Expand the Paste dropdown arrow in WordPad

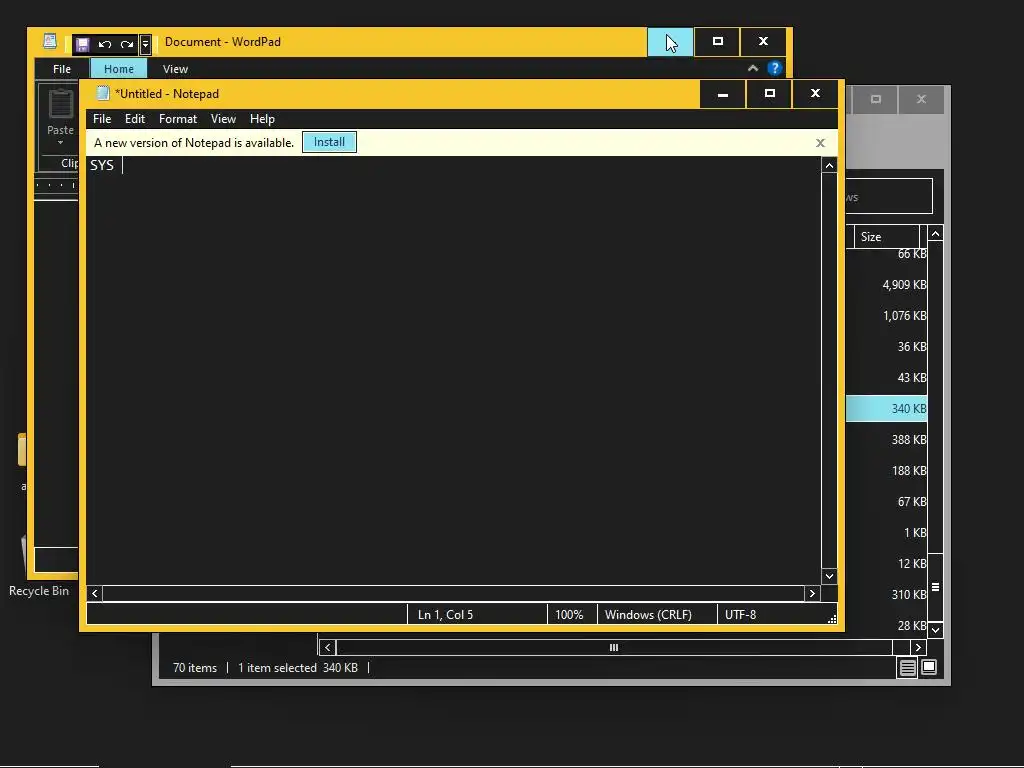click(60, 142)
